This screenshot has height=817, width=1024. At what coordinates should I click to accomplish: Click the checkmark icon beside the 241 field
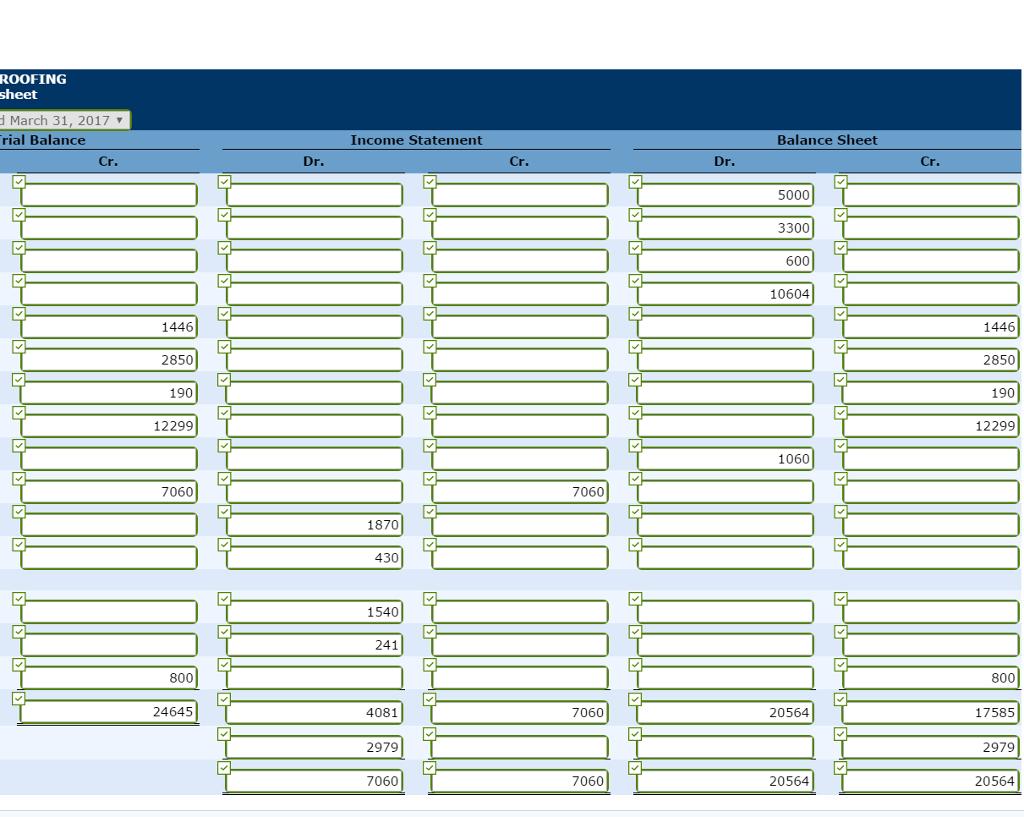224,632
